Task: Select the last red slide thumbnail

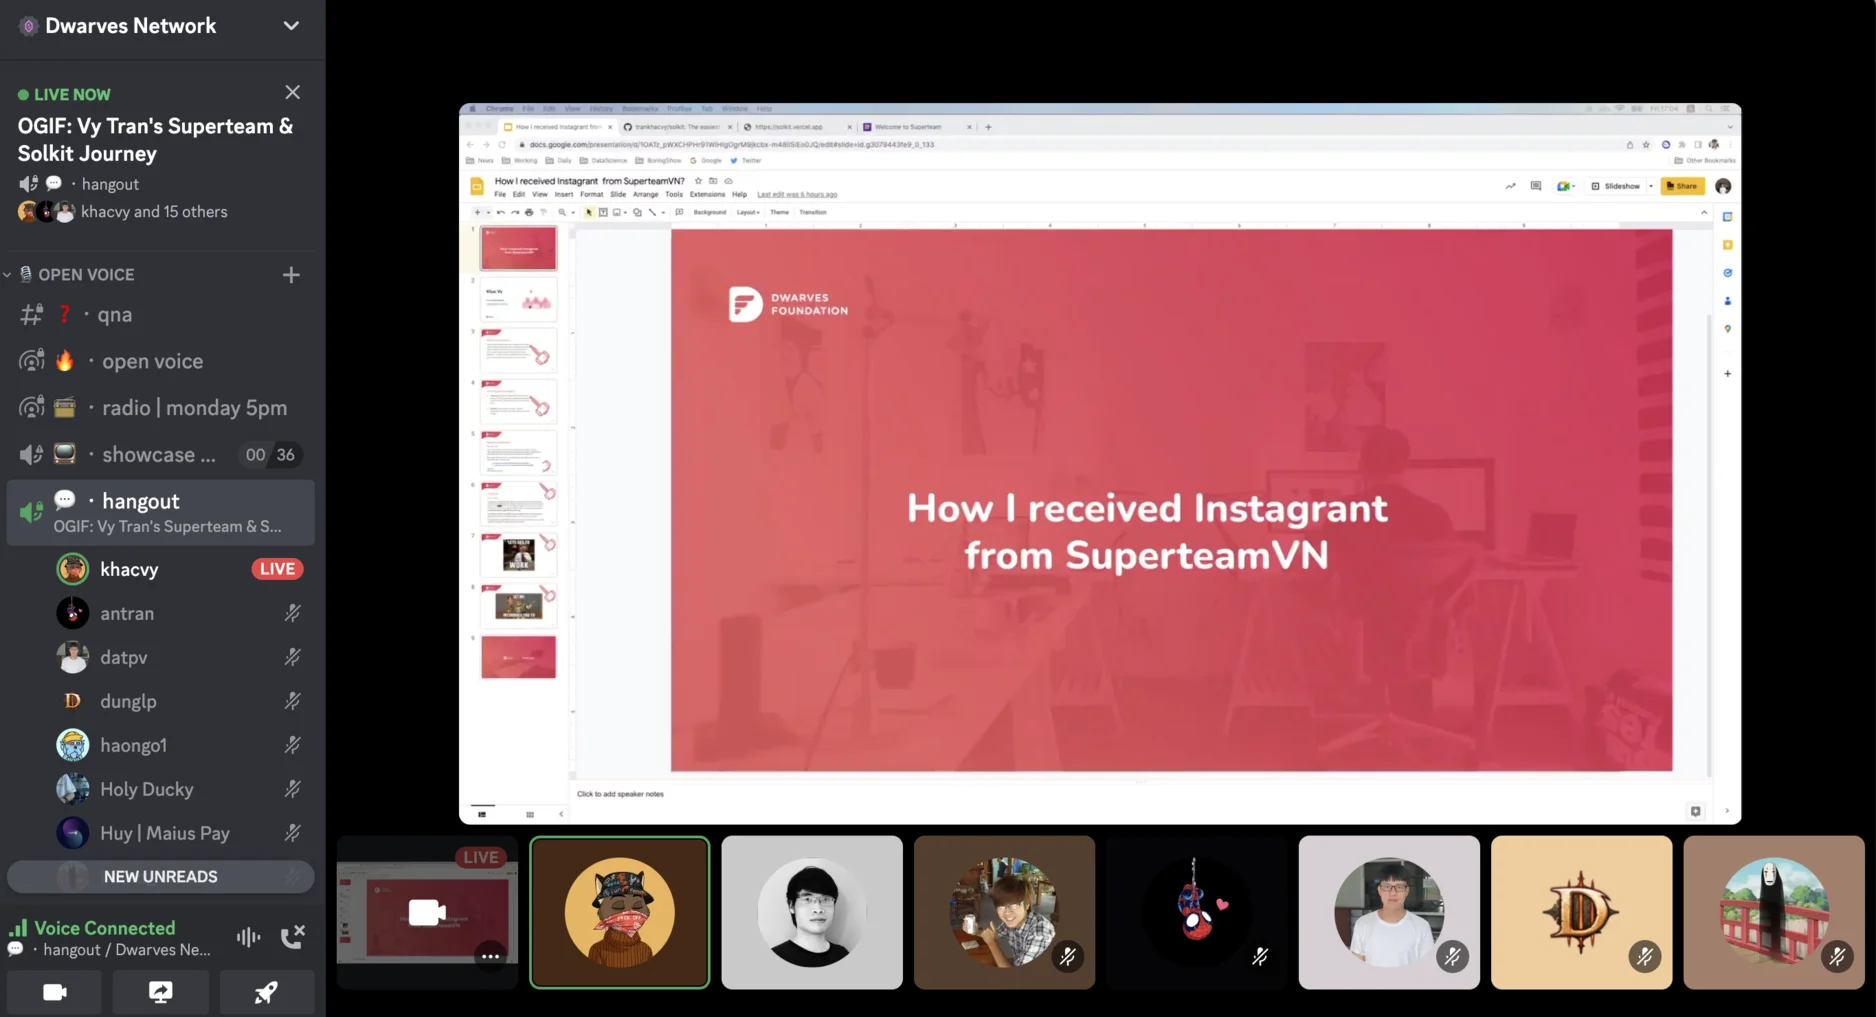Action: pyautogui.click(x=518, y=657)
